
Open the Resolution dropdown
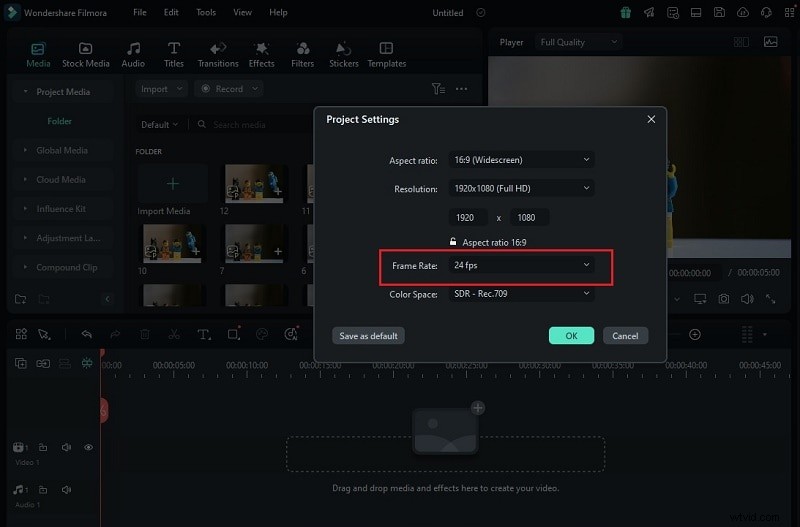(521, 188)
